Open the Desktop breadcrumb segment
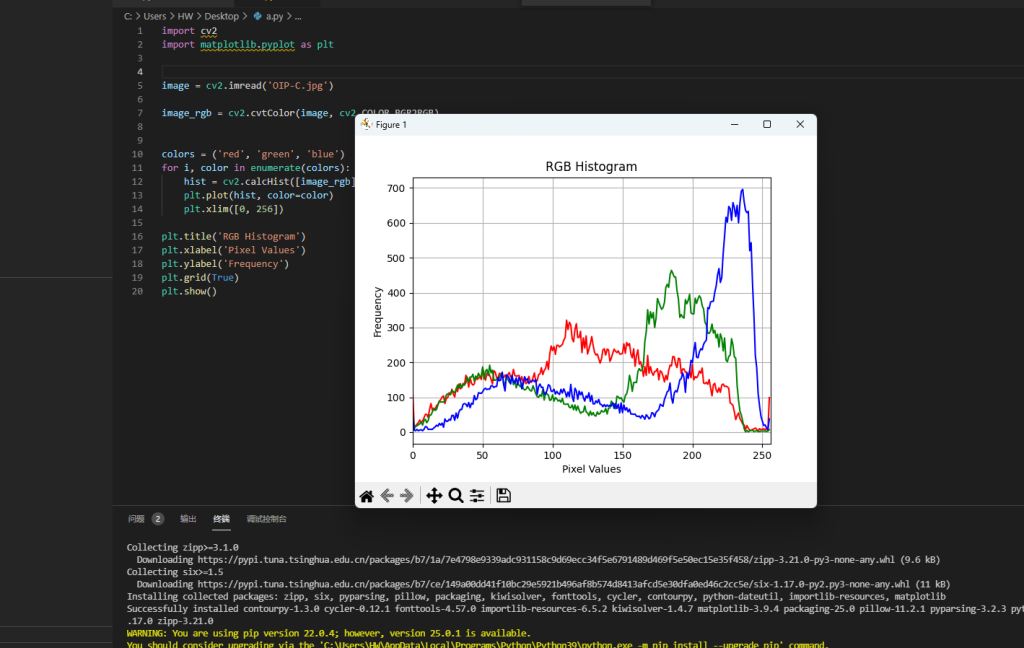Image resolution: width=1024 pixels, height=648 pixels. pyautogui.click(x=221, y=16)
